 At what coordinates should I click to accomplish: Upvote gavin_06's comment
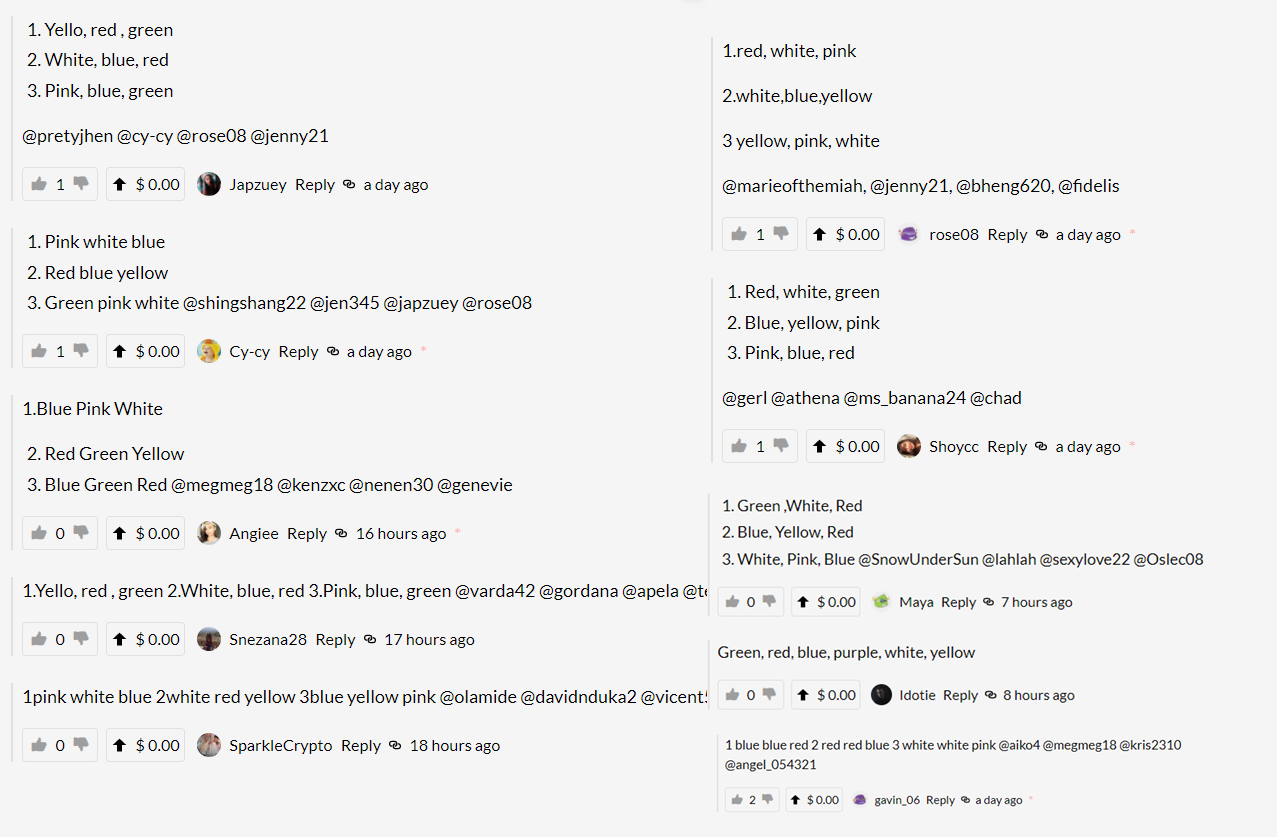click(737, 800)
